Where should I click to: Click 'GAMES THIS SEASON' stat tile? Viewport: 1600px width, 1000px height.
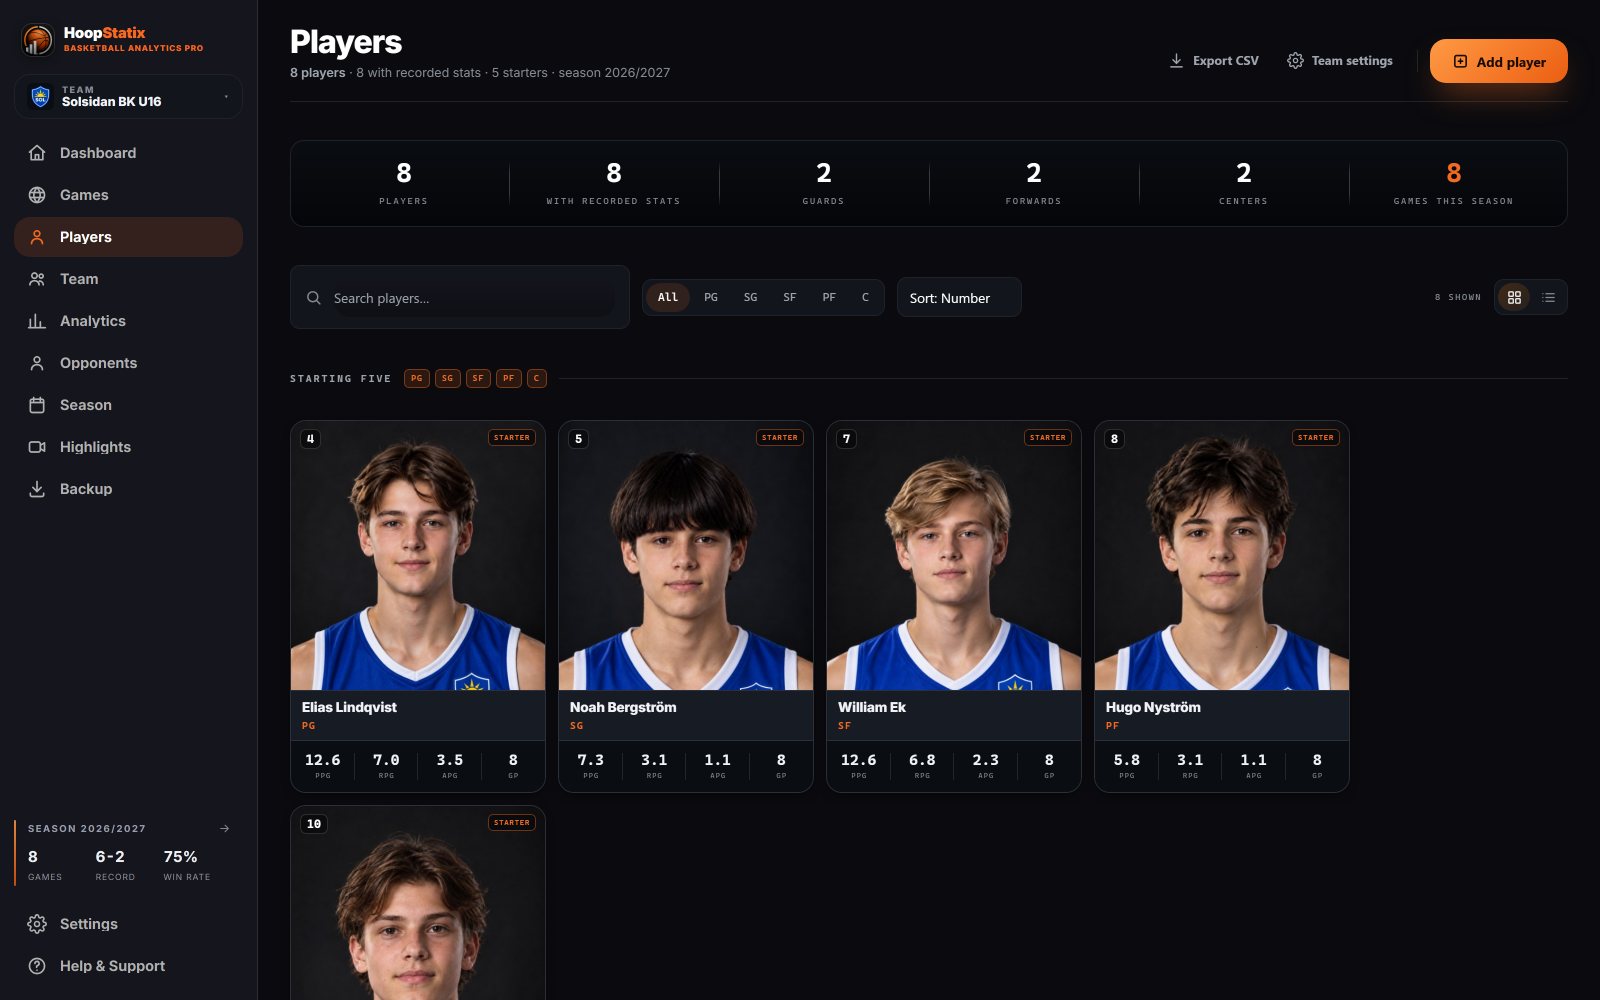(x=1453, y=184)
